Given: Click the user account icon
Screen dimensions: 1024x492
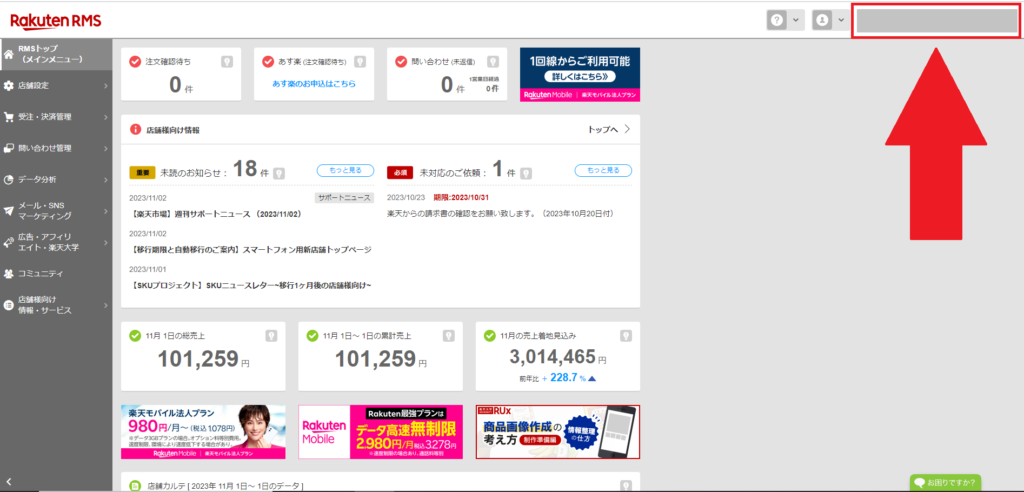Looking at the screenshot, I should point(822,20).
